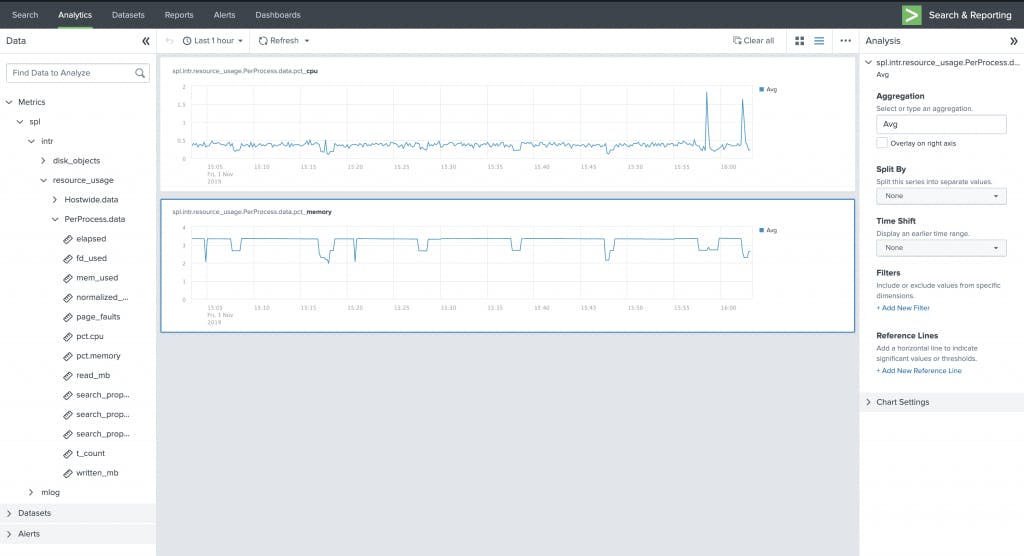Enable Overlay on right axis checkbox

coord(882,143)
